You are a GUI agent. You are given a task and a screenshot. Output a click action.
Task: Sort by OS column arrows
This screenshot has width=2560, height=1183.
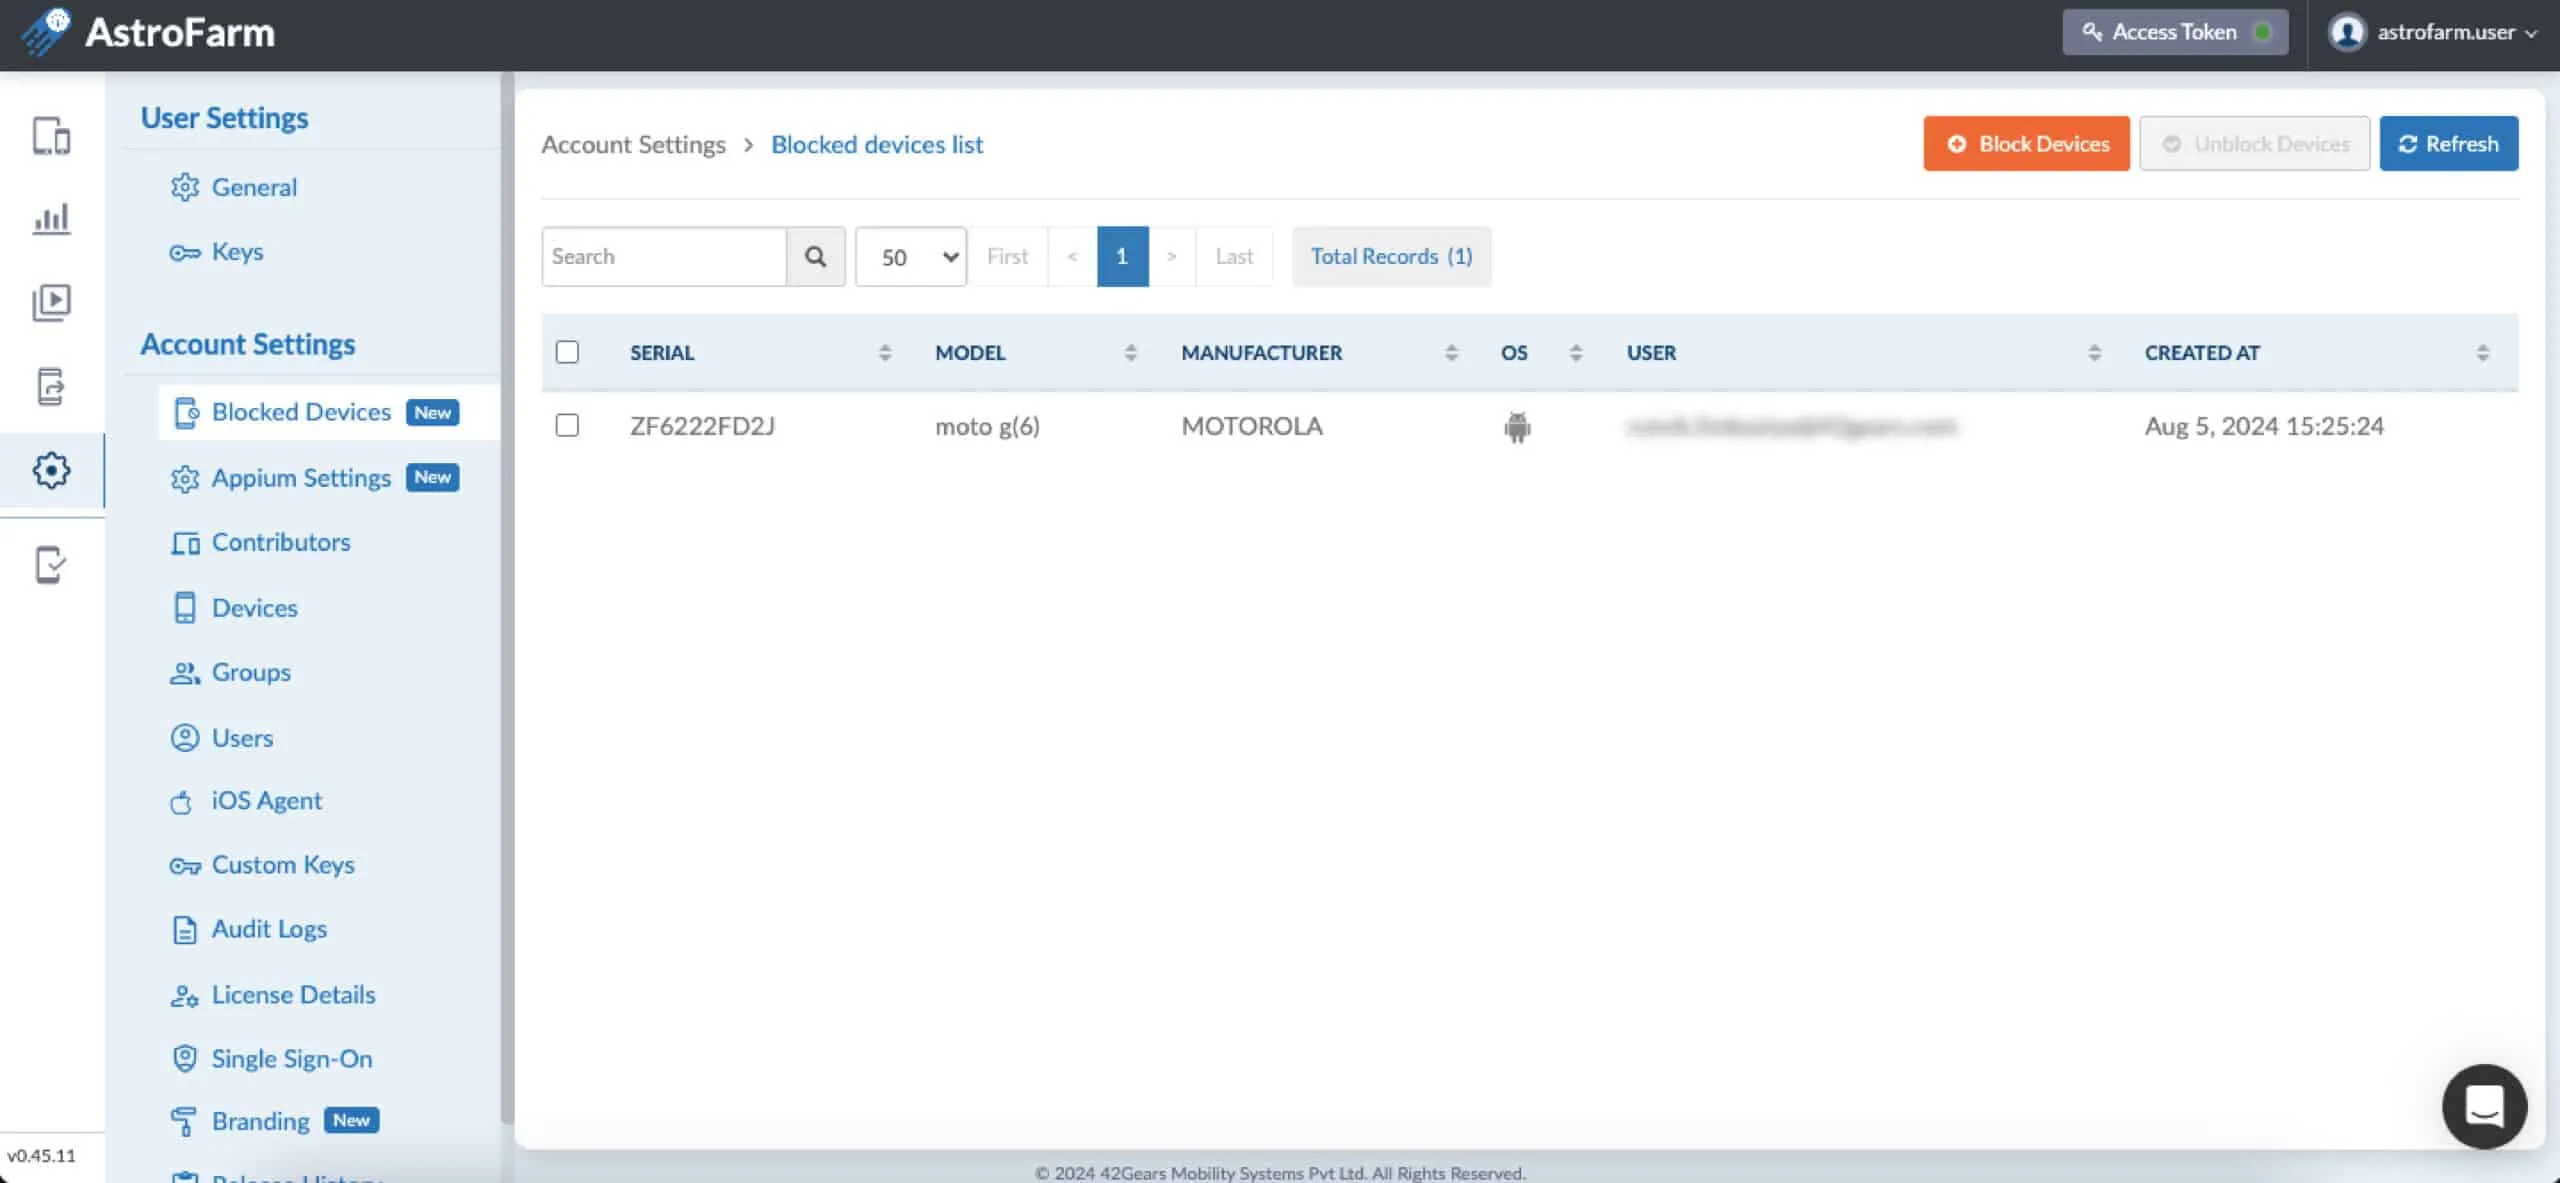pos(1576,353)
